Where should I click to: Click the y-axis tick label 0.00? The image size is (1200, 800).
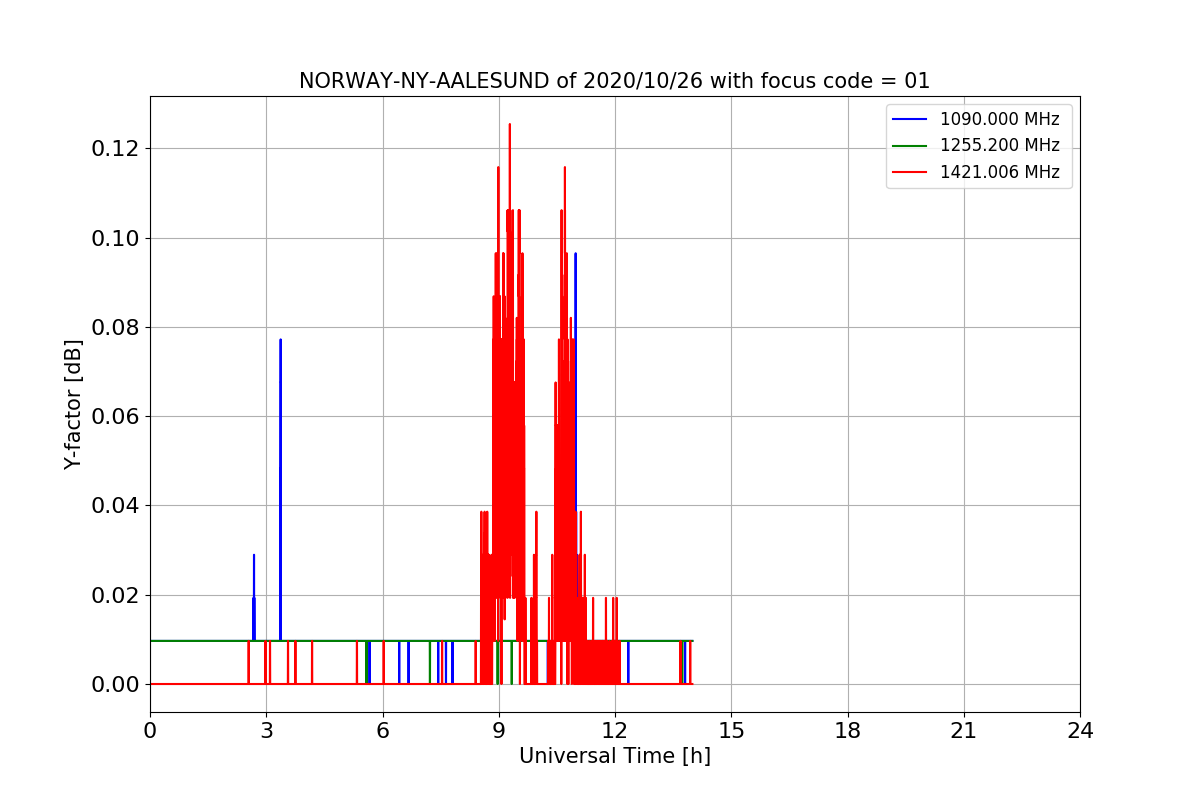pos(114,685)
